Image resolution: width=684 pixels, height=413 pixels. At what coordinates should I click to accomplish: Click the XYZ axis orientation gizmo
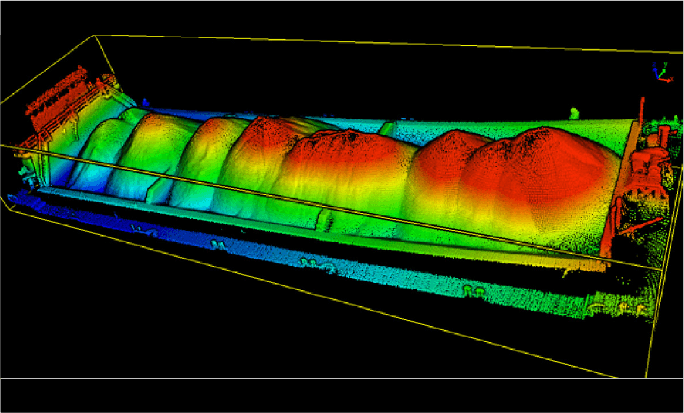[660, 72]
